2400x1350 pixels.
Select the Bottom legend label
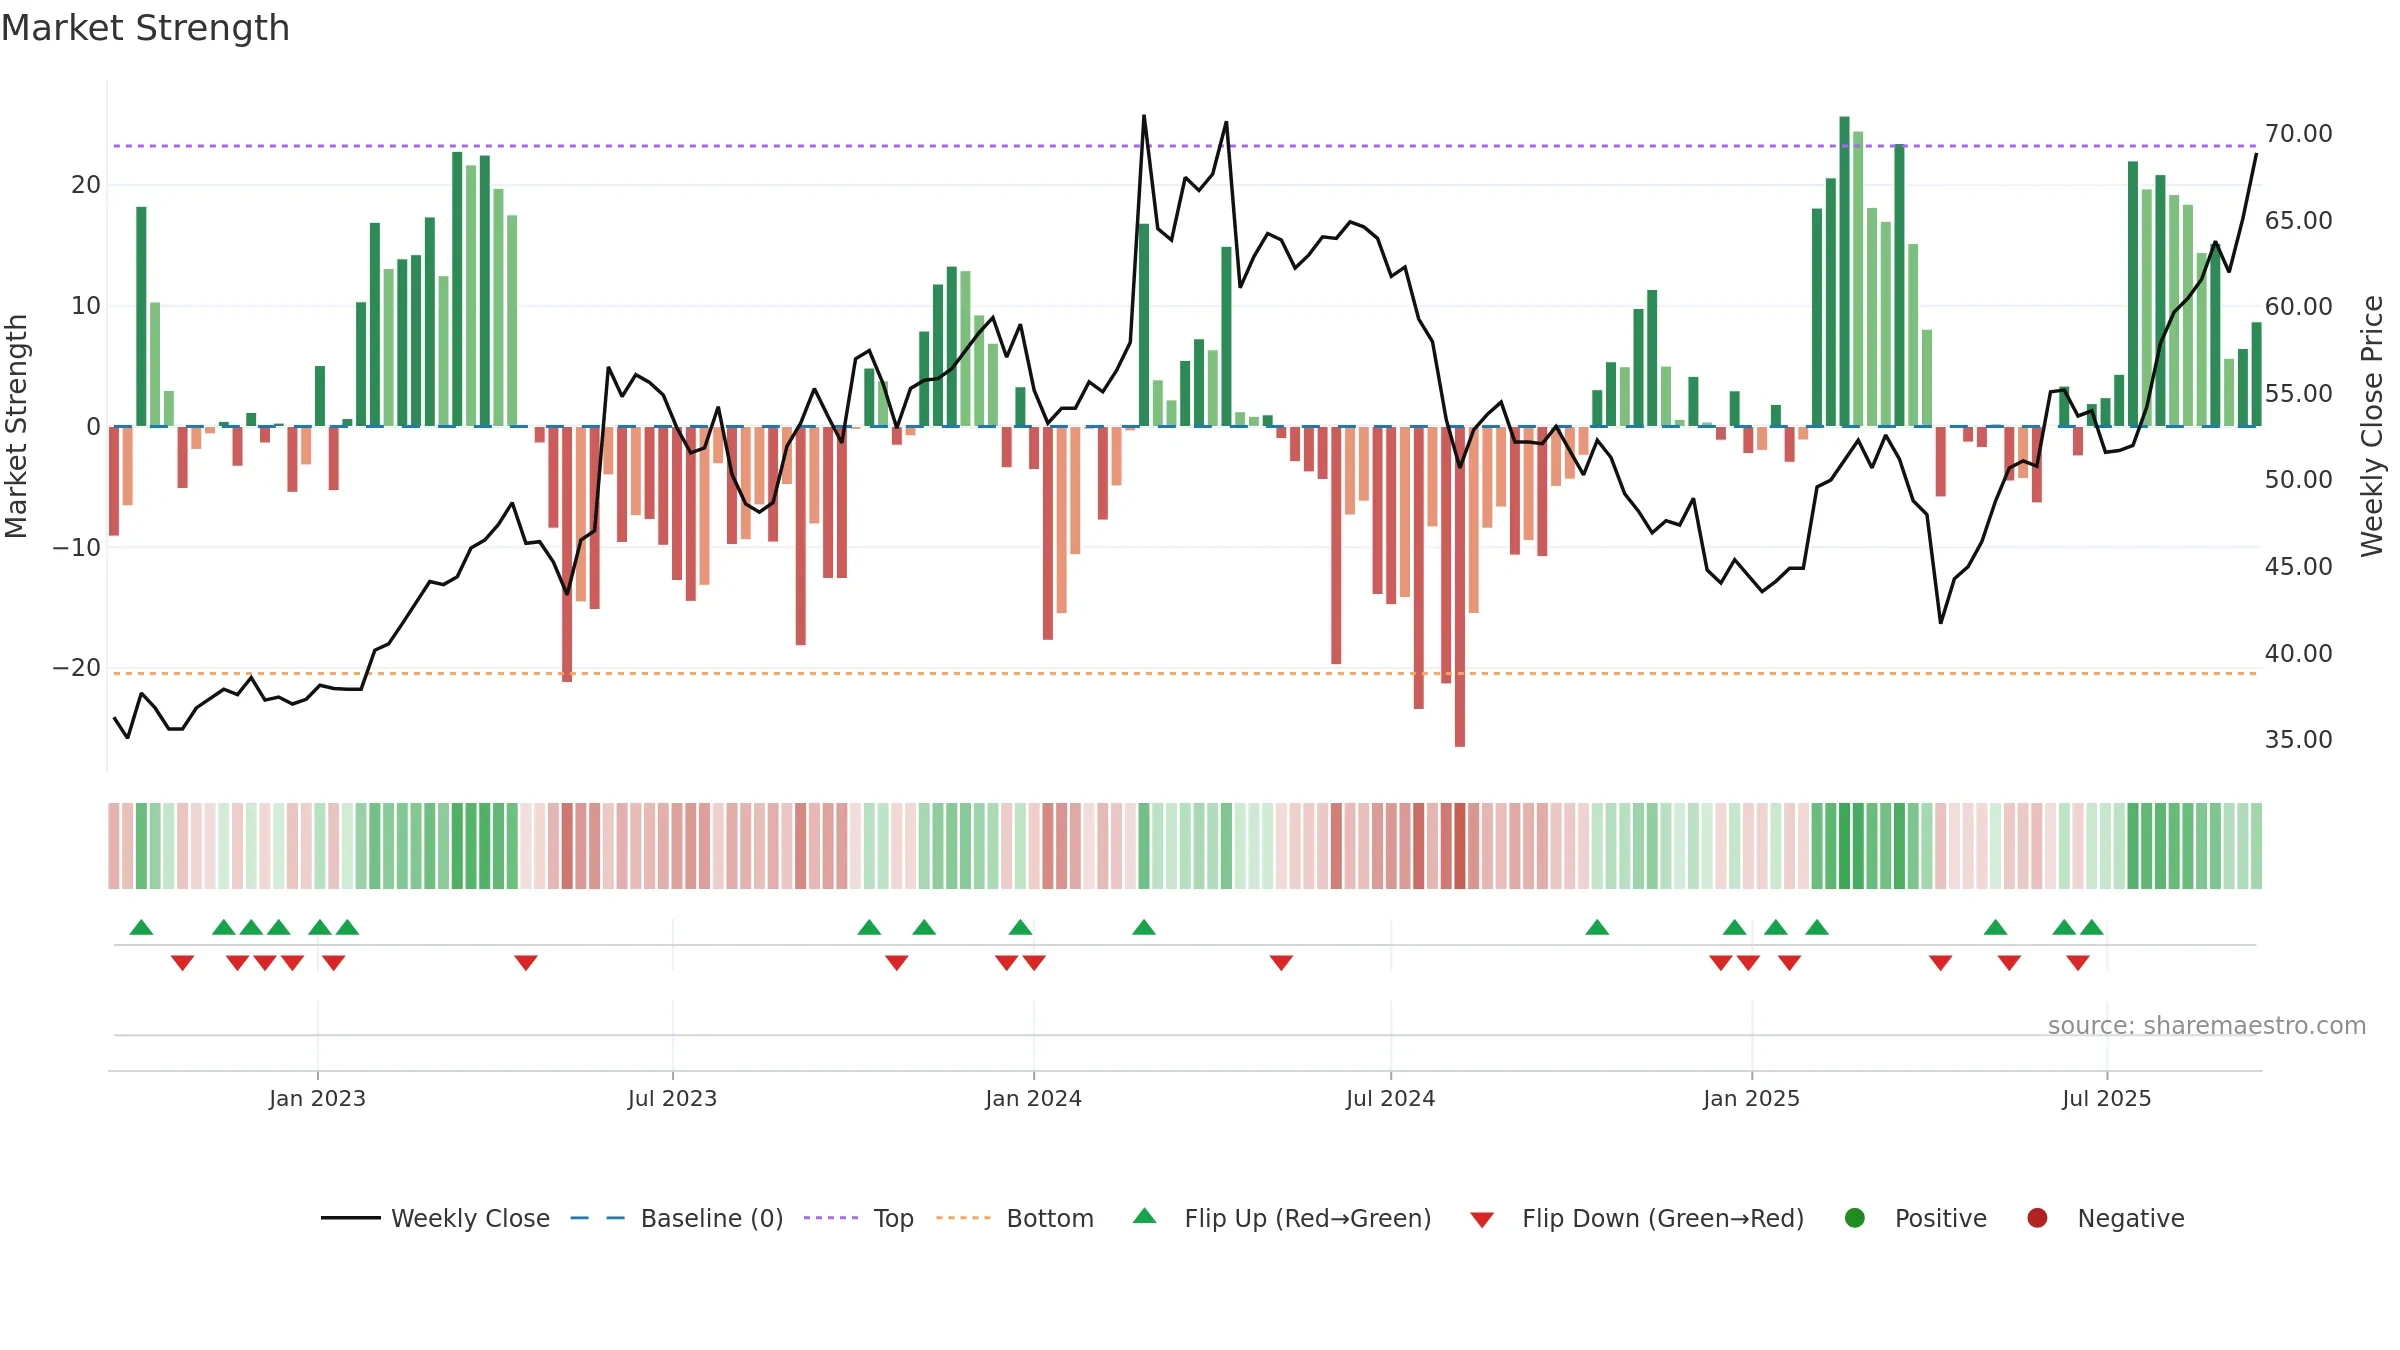click(x=1050, y=1219)
